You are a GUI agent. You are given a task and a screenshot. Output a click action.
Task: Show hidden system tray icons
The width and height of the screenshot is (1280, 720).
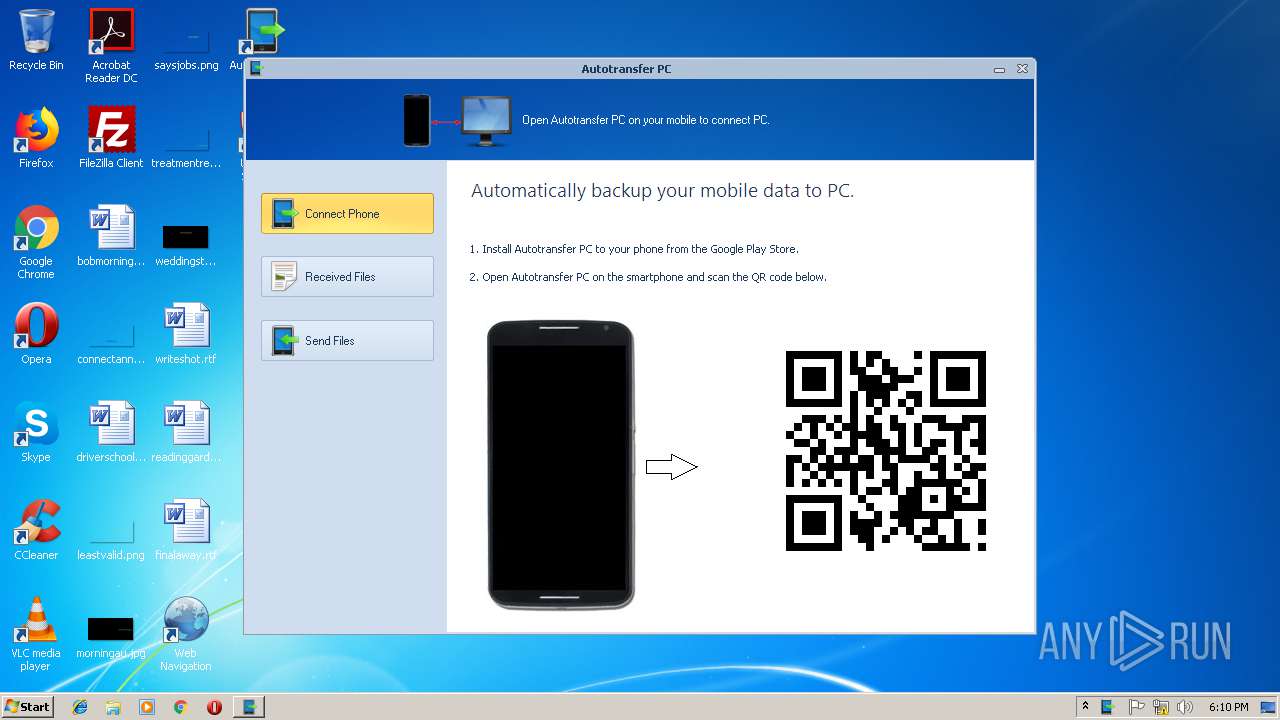(x=1085, y=707)
